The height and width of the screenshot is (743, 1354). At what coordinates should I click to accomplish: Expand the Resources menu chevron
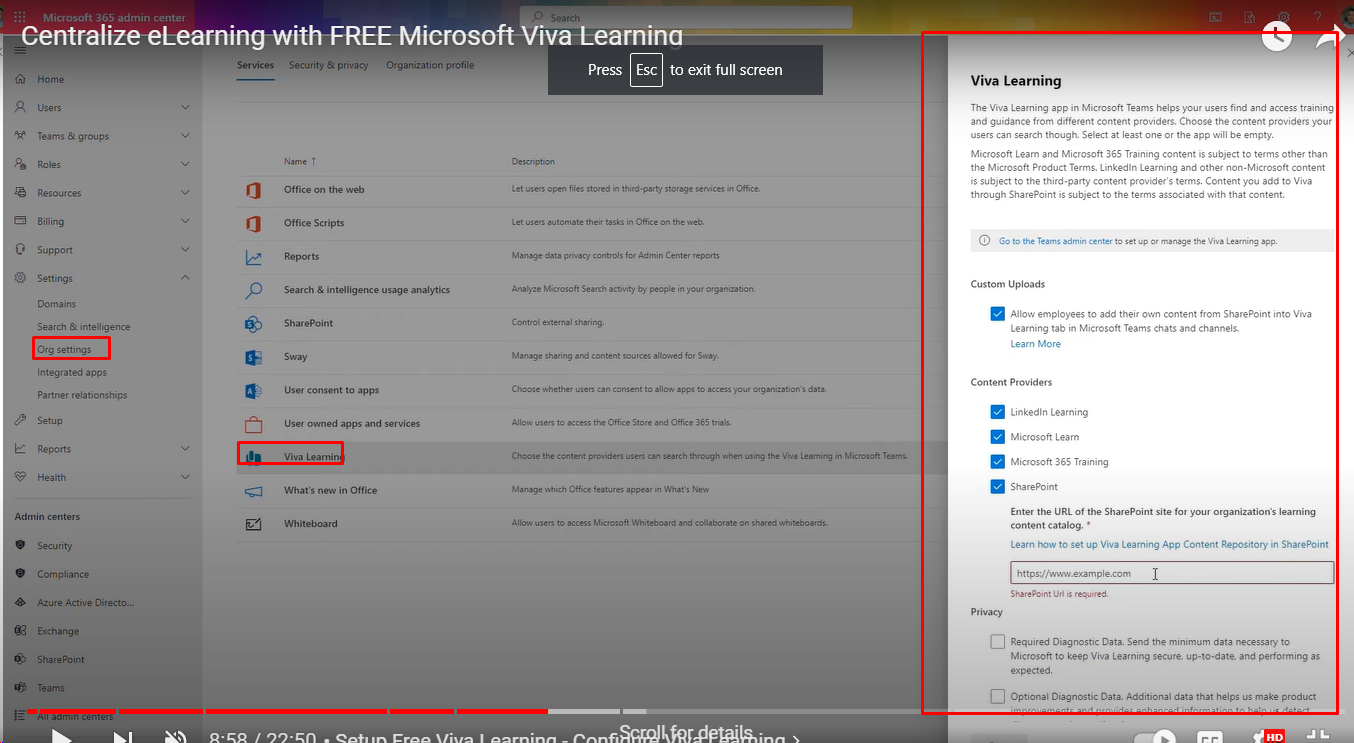[185, 193]
